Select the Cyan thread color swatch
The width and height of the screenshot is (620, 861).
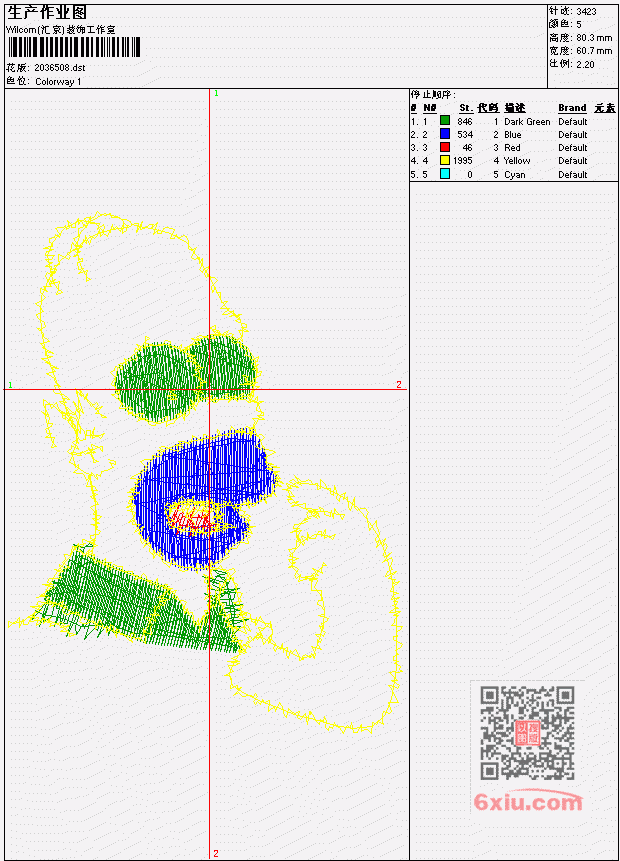point(445,174)
